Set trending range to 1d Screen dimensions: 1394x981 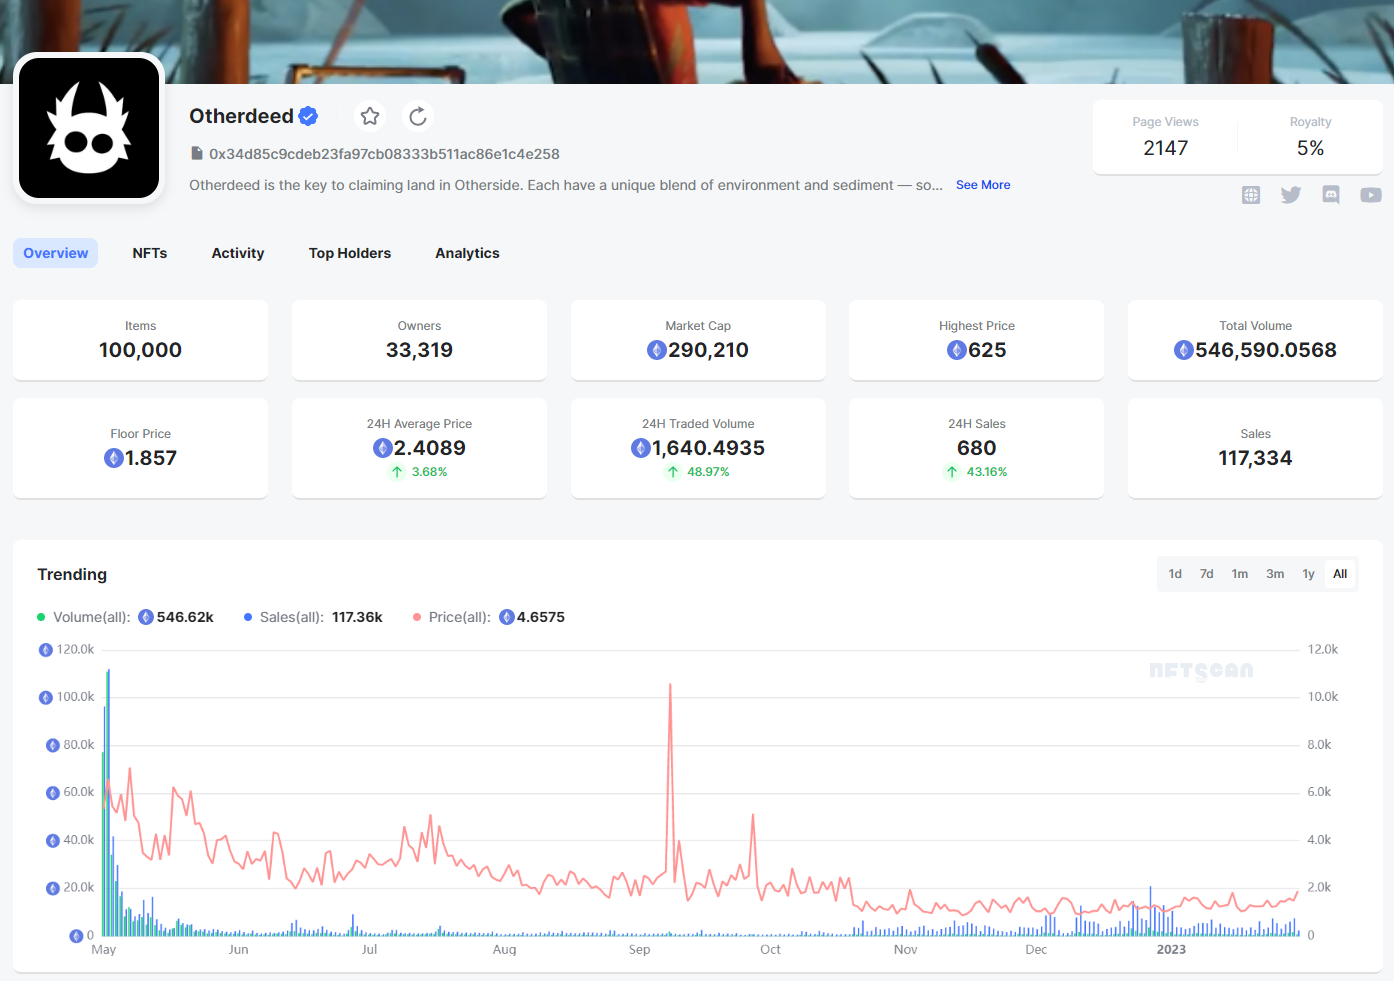(1175, 574)
